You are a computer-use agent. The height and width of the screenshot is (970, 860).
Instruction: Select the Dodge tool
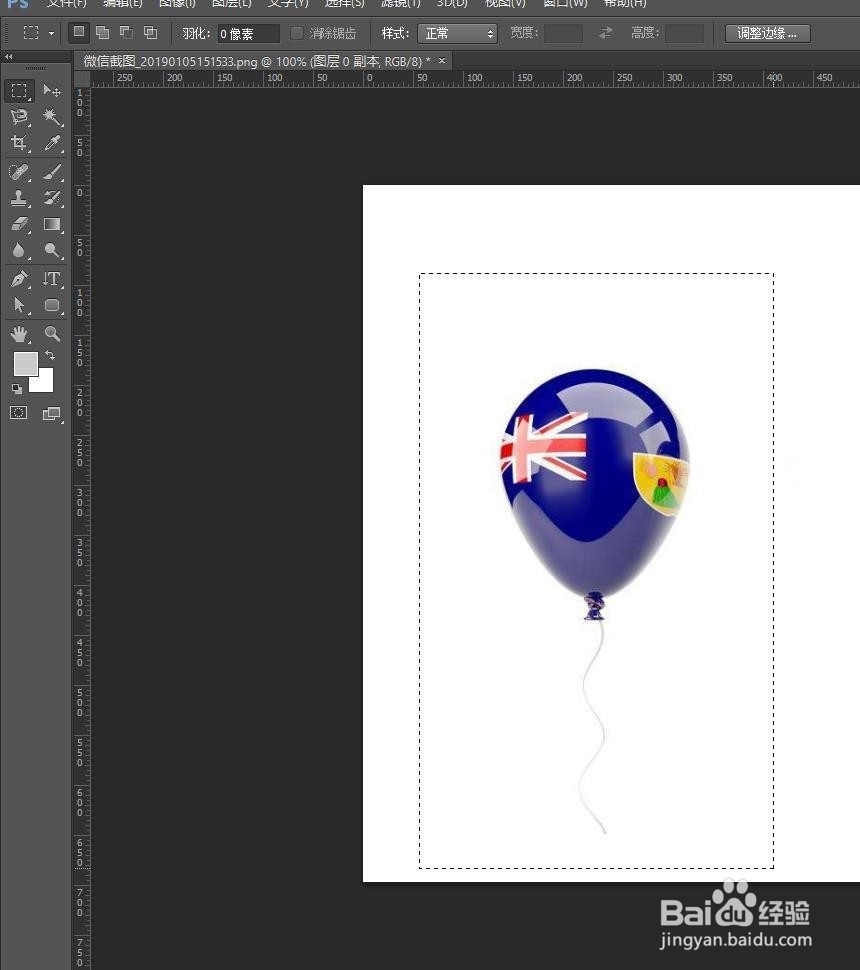tap(52, 250)
